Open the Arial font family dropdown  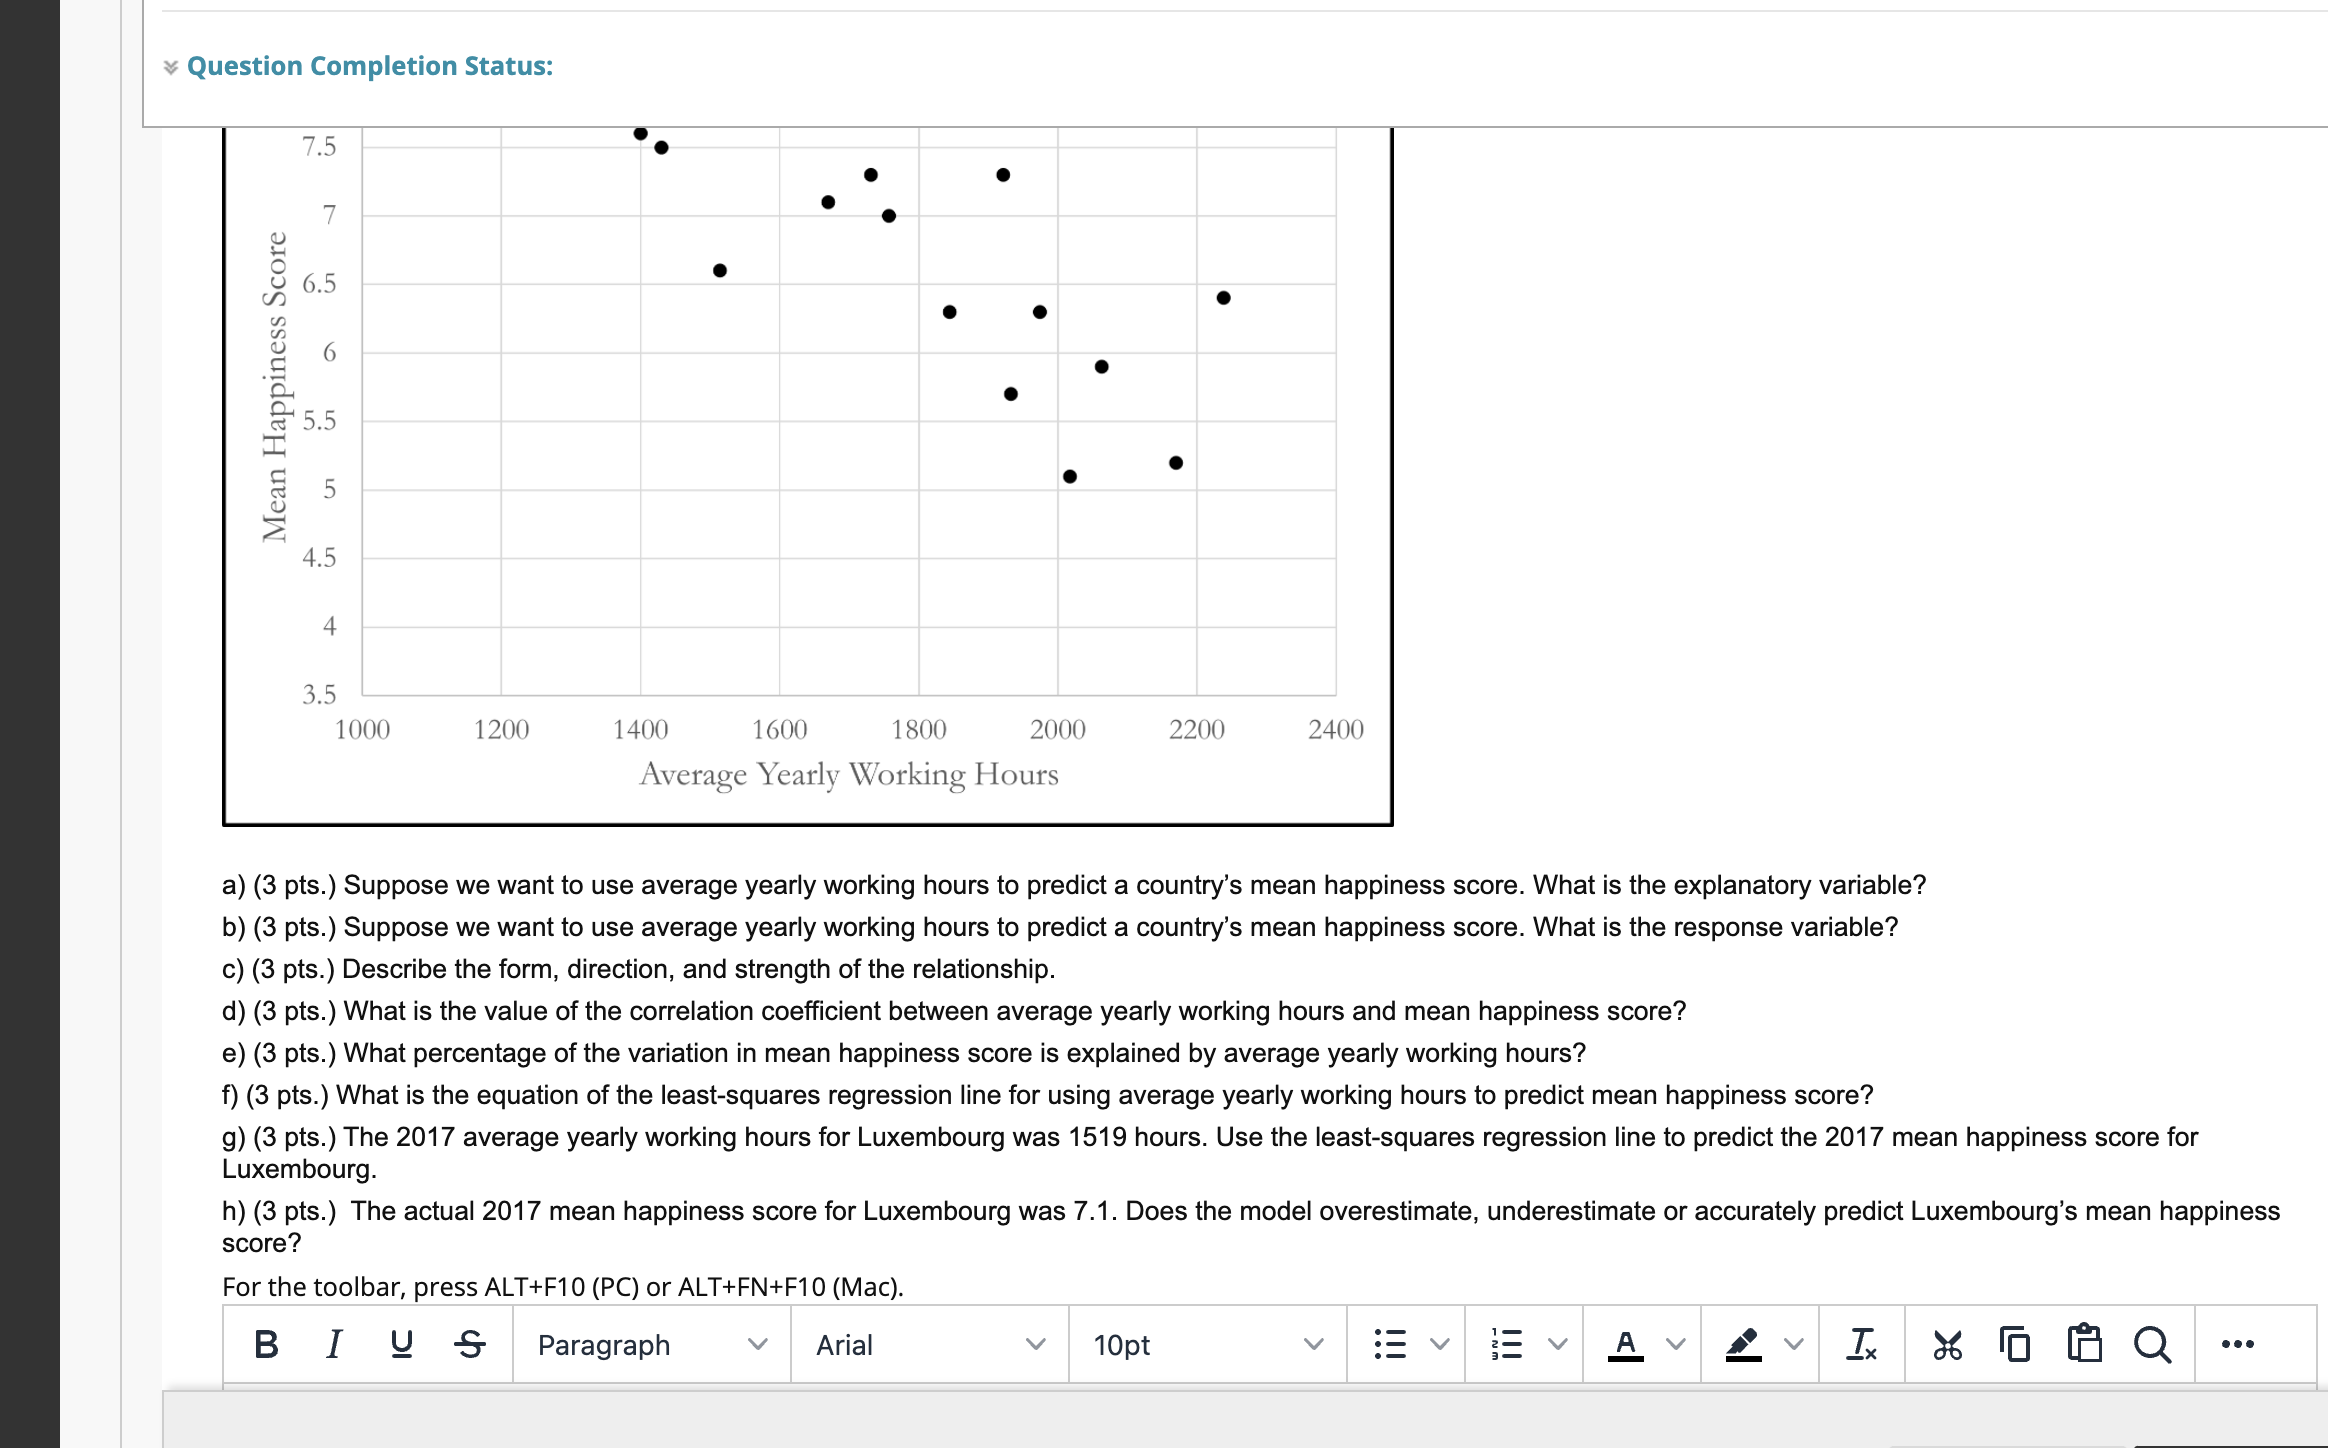930,1345
